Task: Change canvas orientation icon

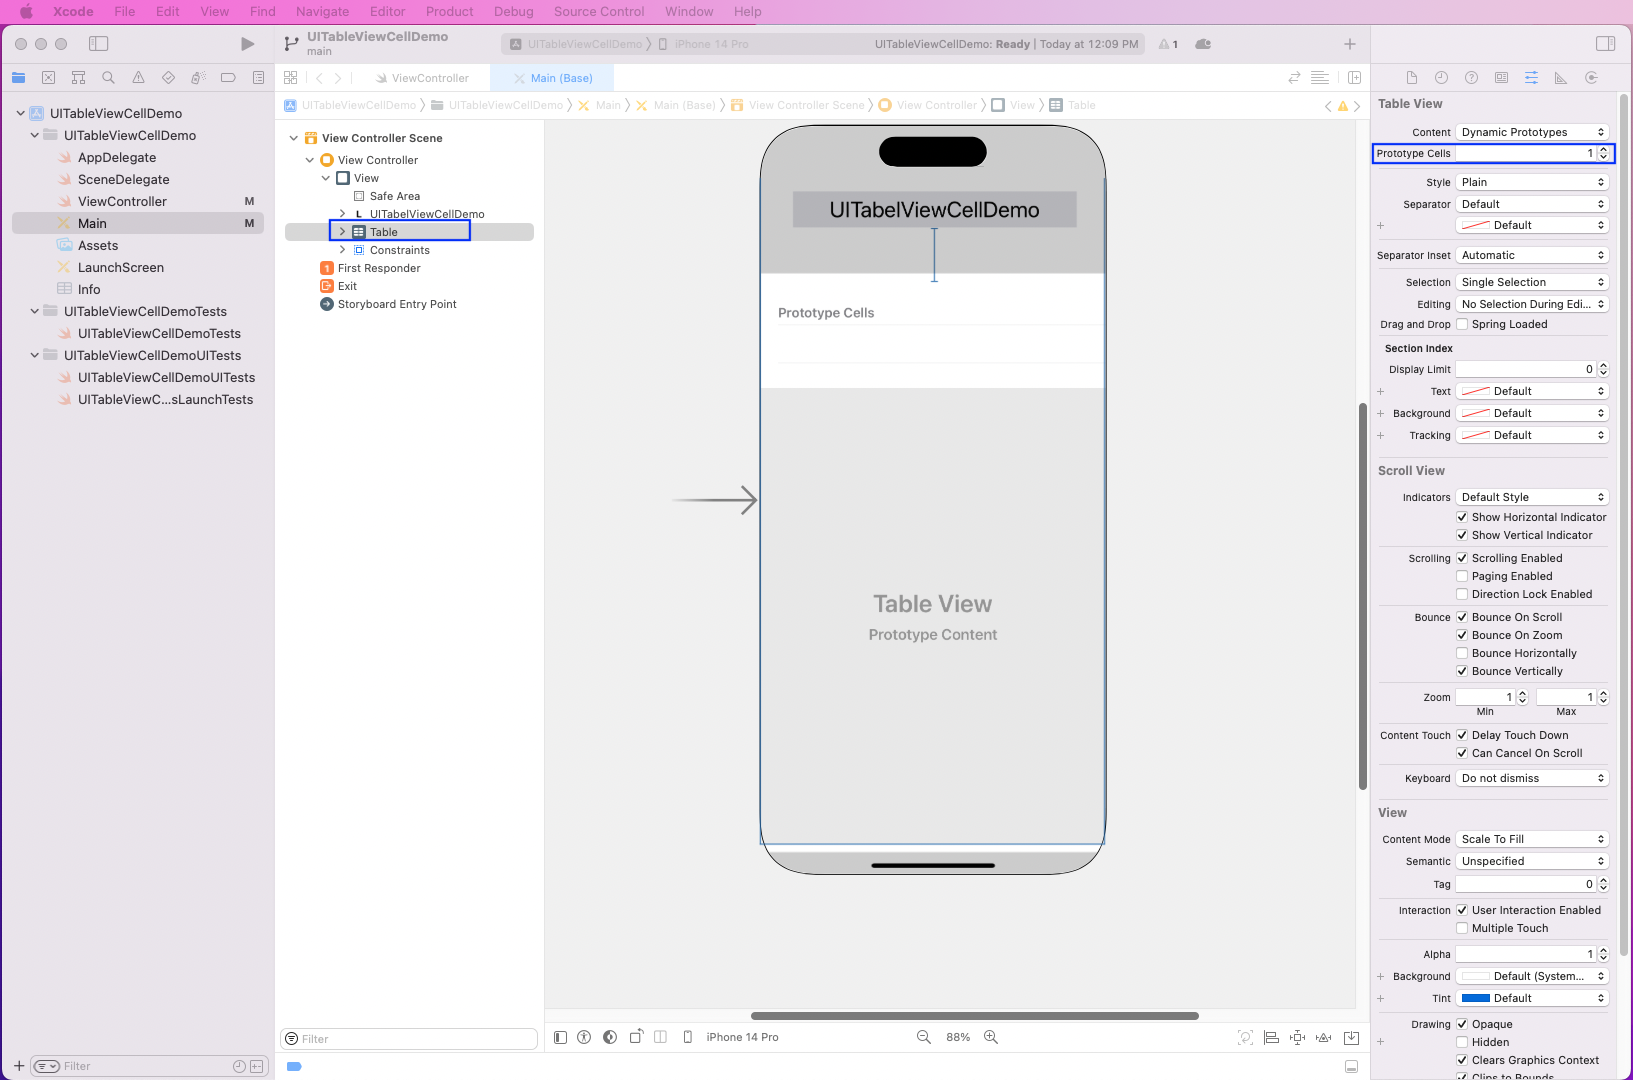Action: click(636, 1038)
